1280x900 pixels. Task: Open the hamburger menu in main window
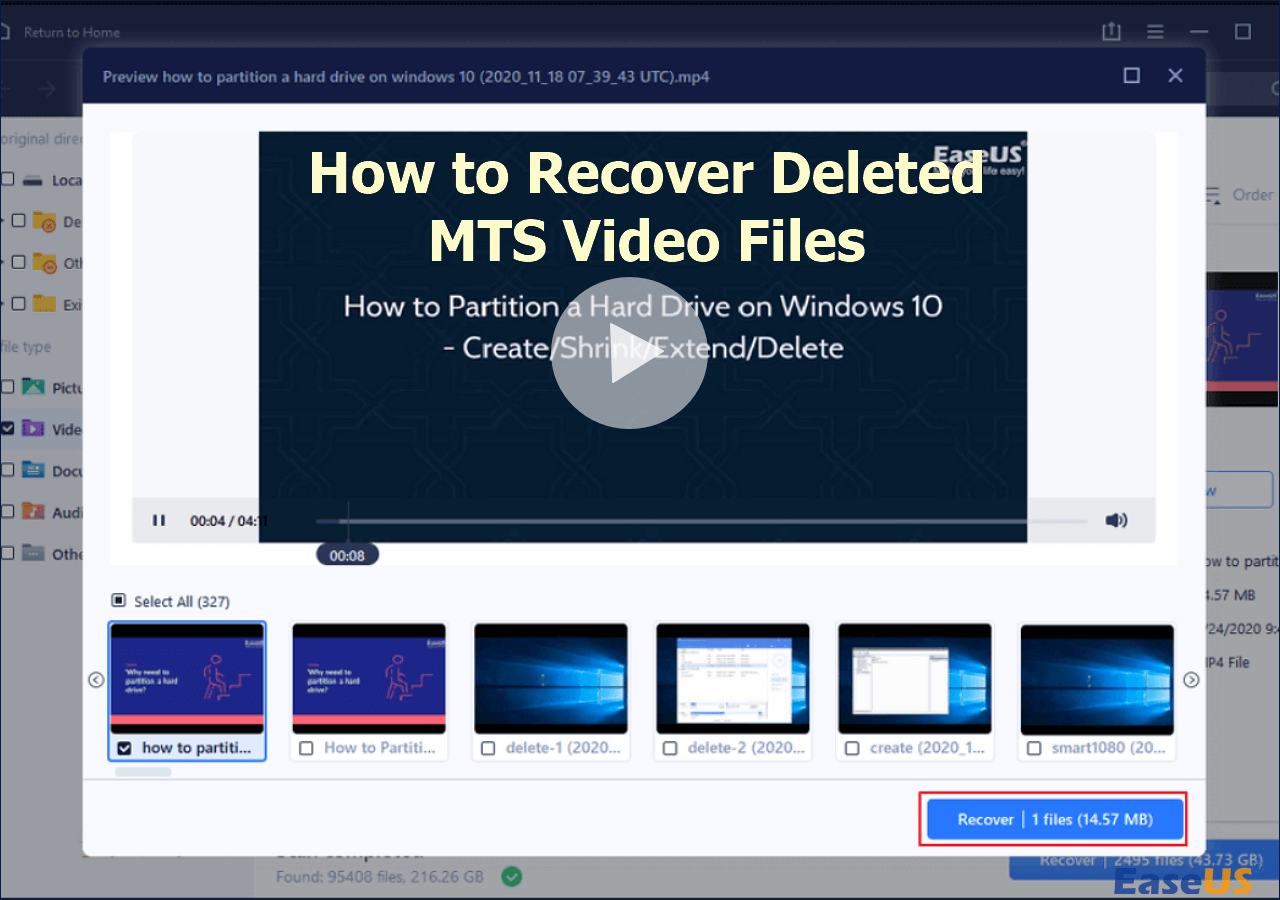(1154, 32)
